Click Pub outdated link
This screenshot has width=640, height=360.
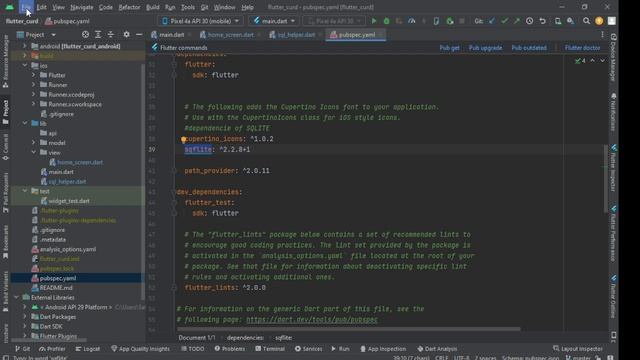click(x=529, y=48)
